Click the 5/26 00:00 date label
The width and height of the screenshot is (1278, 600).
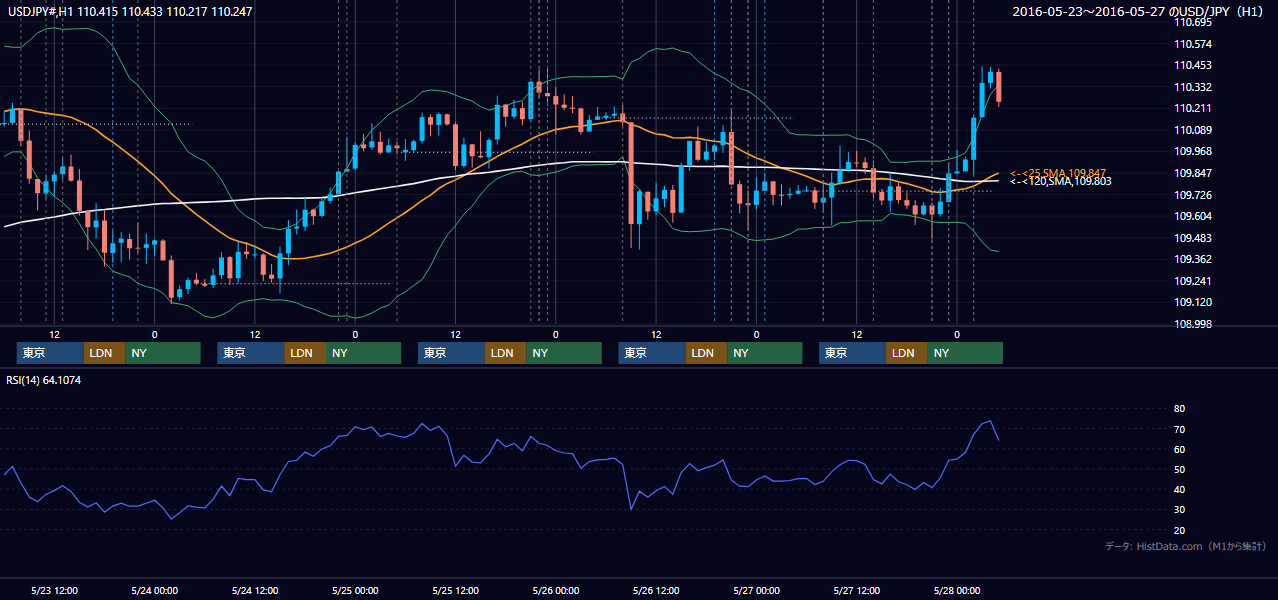click(555, 590)
